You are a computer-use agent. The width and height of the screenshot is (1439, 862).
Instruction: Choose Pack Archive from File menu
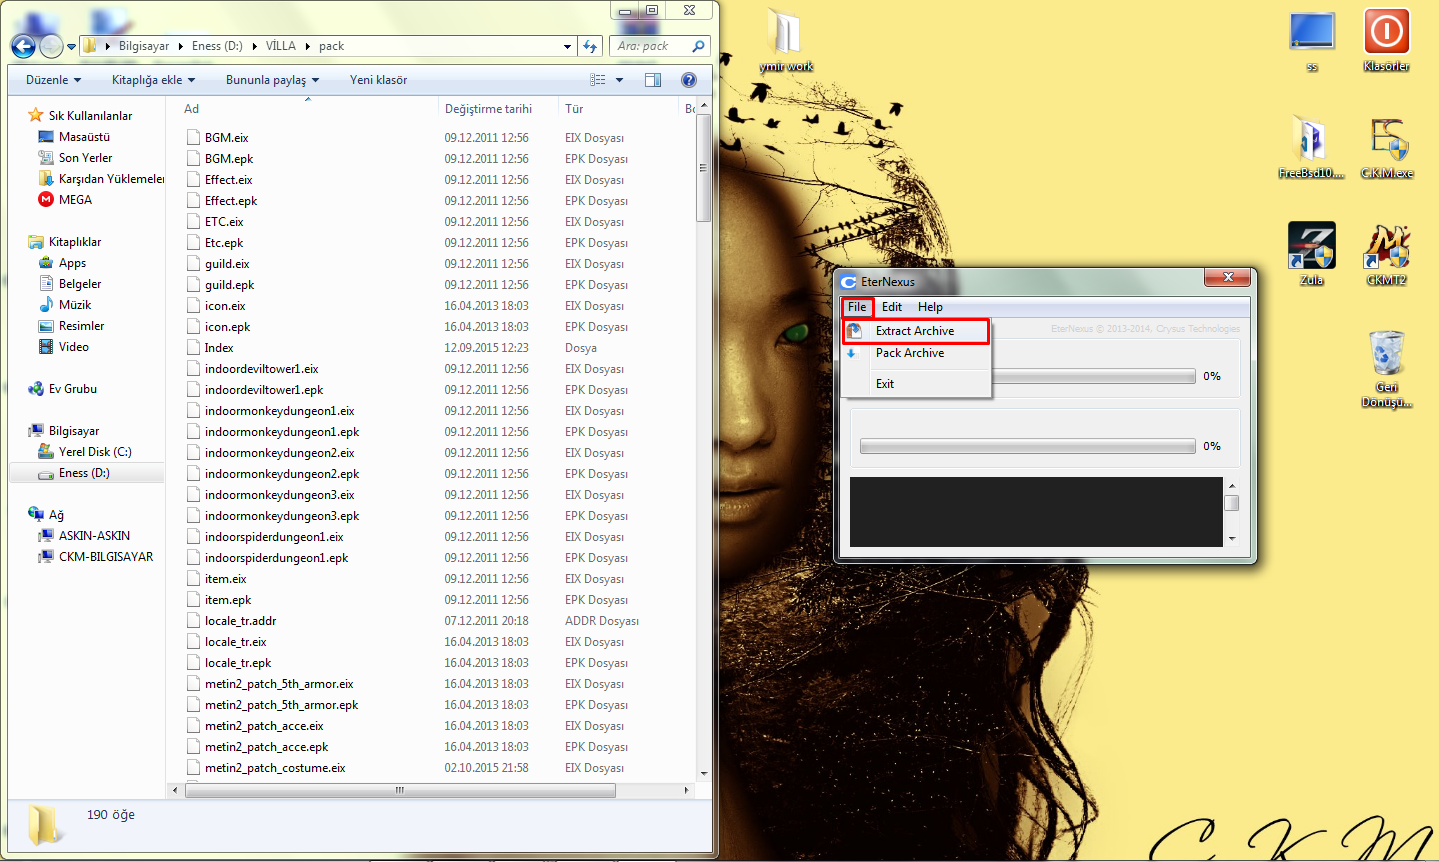click(x=916, y=353)
